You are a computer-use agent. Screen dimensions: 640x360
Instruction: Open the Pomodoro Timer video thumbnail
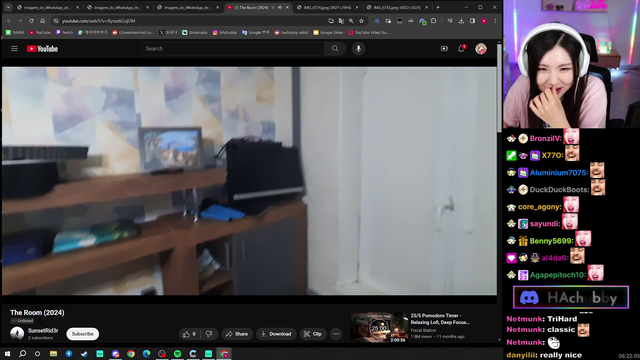[x=379, y=327]
